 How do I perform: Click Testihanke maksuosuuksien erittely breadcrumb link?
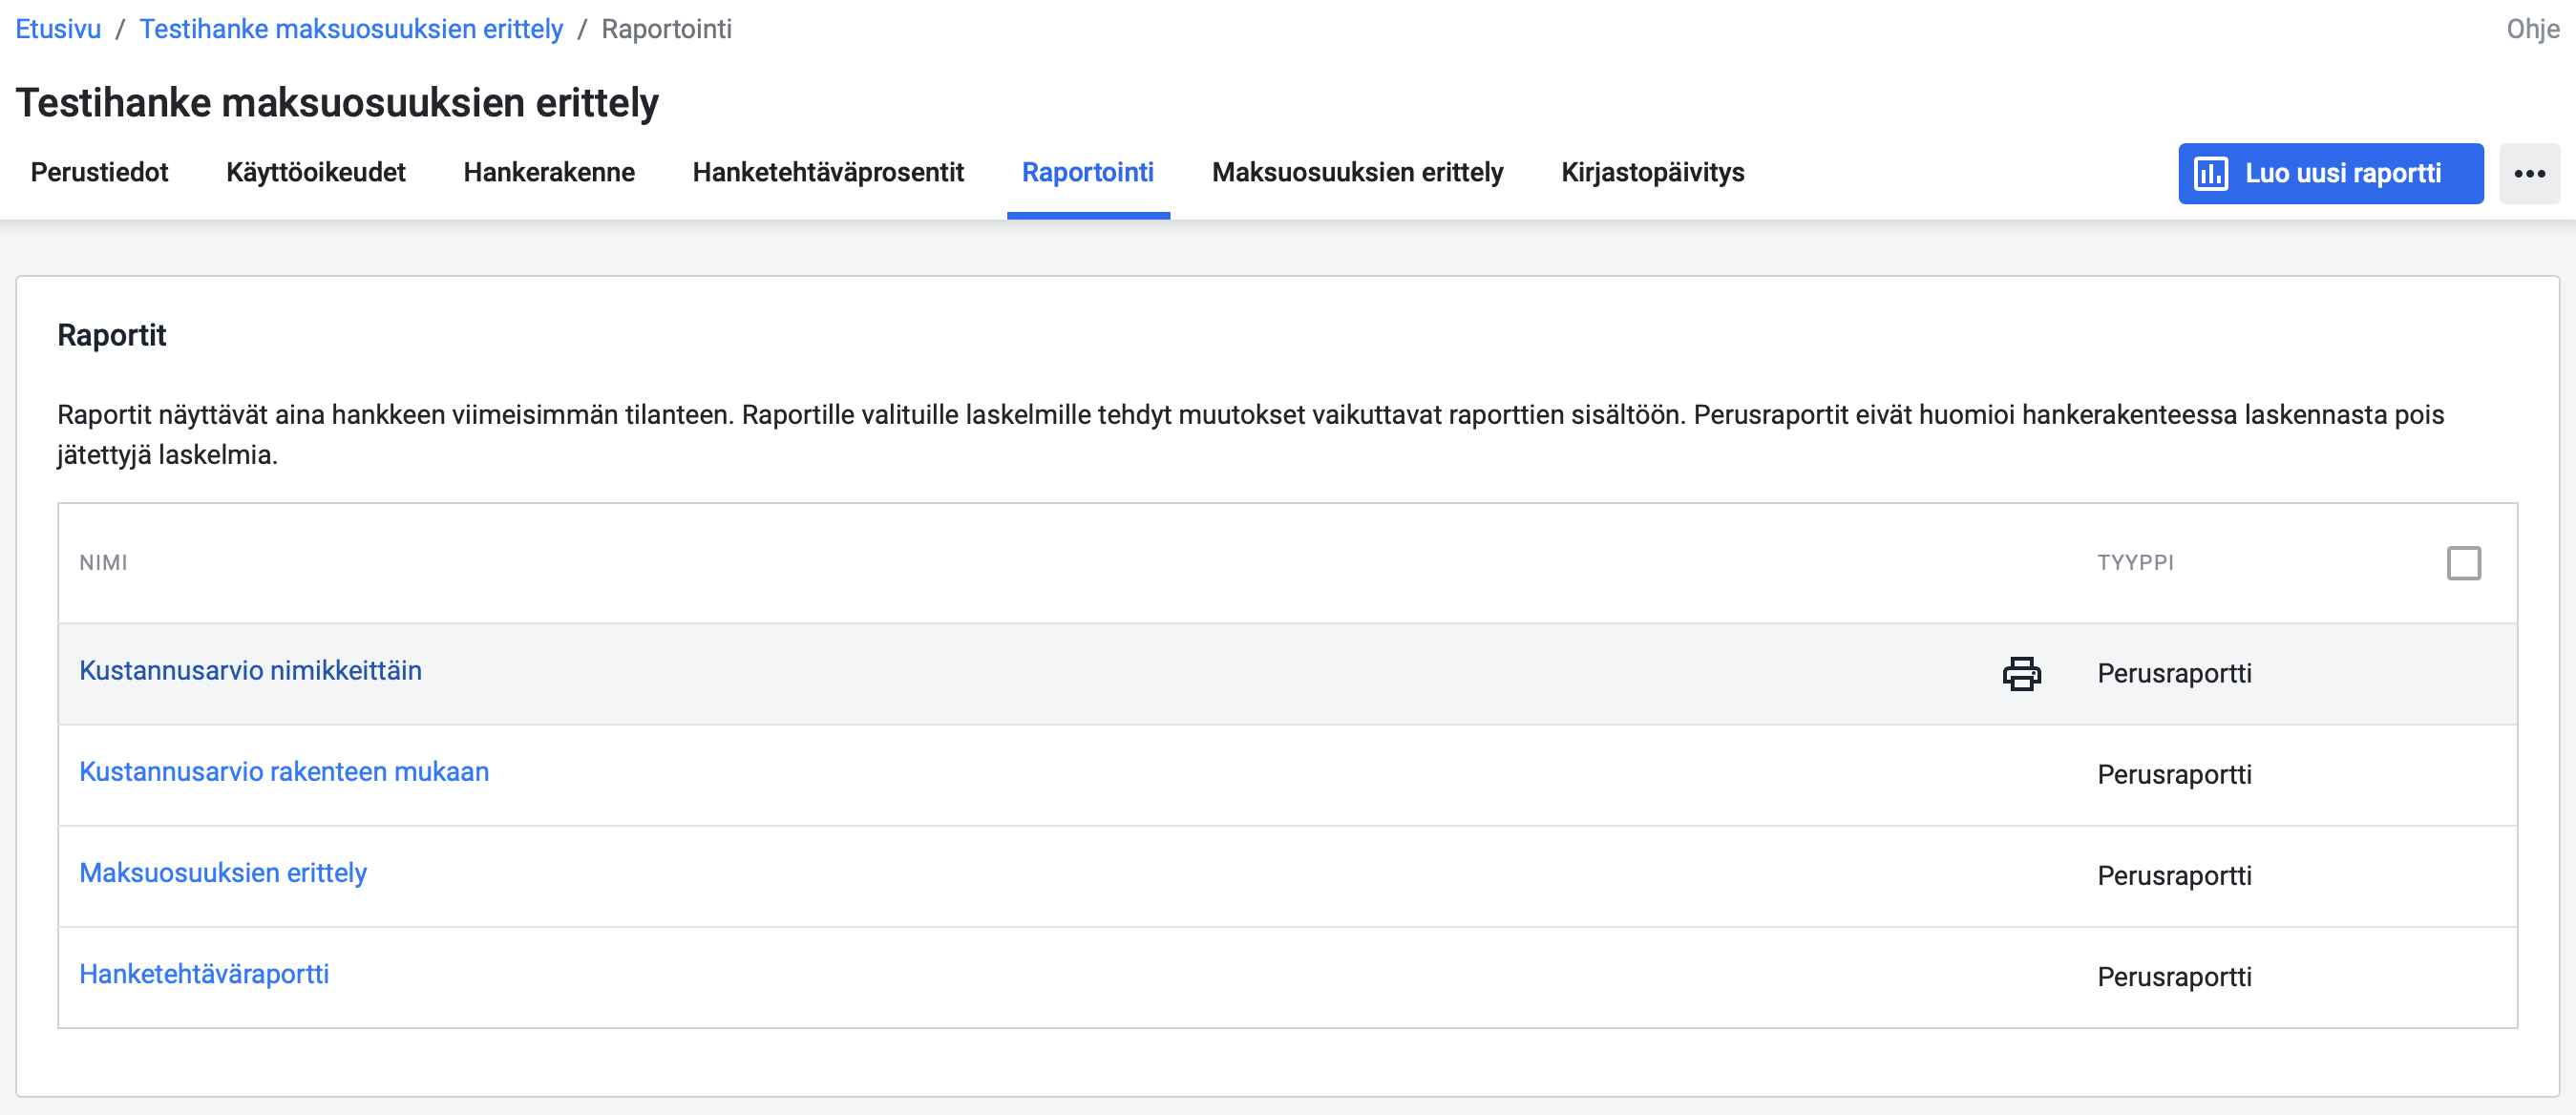(x=351, y=29)
